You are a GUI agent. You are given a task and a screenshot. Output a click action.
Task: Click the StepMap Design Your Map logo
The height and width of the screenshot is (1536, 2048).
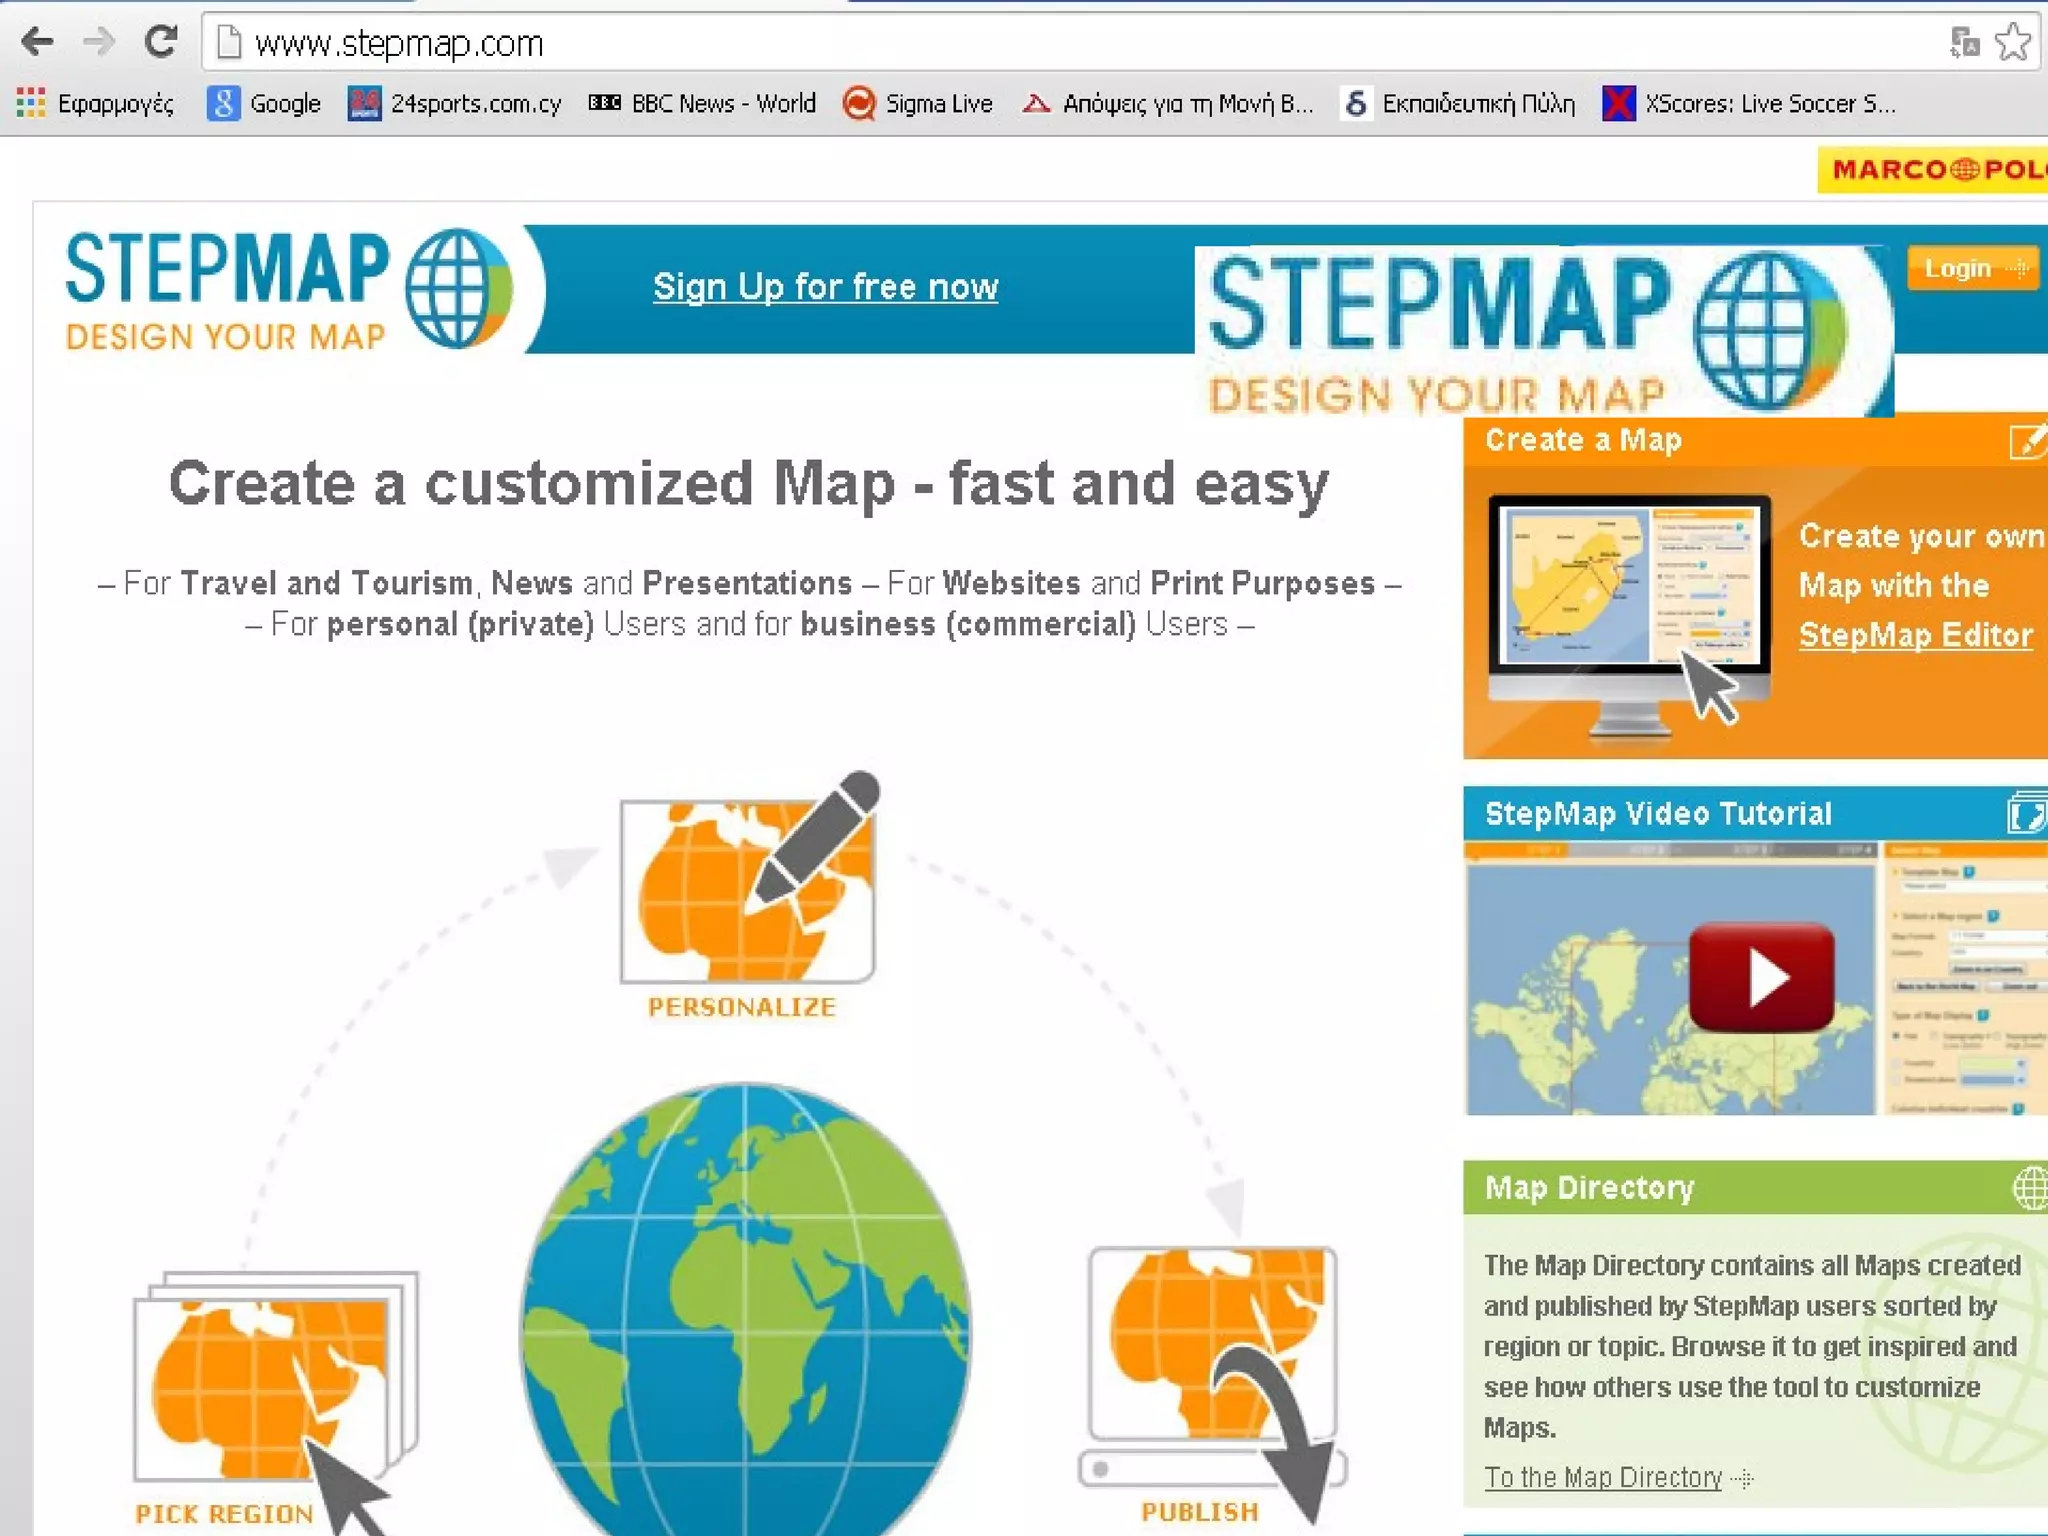click(x=288, y=290)
